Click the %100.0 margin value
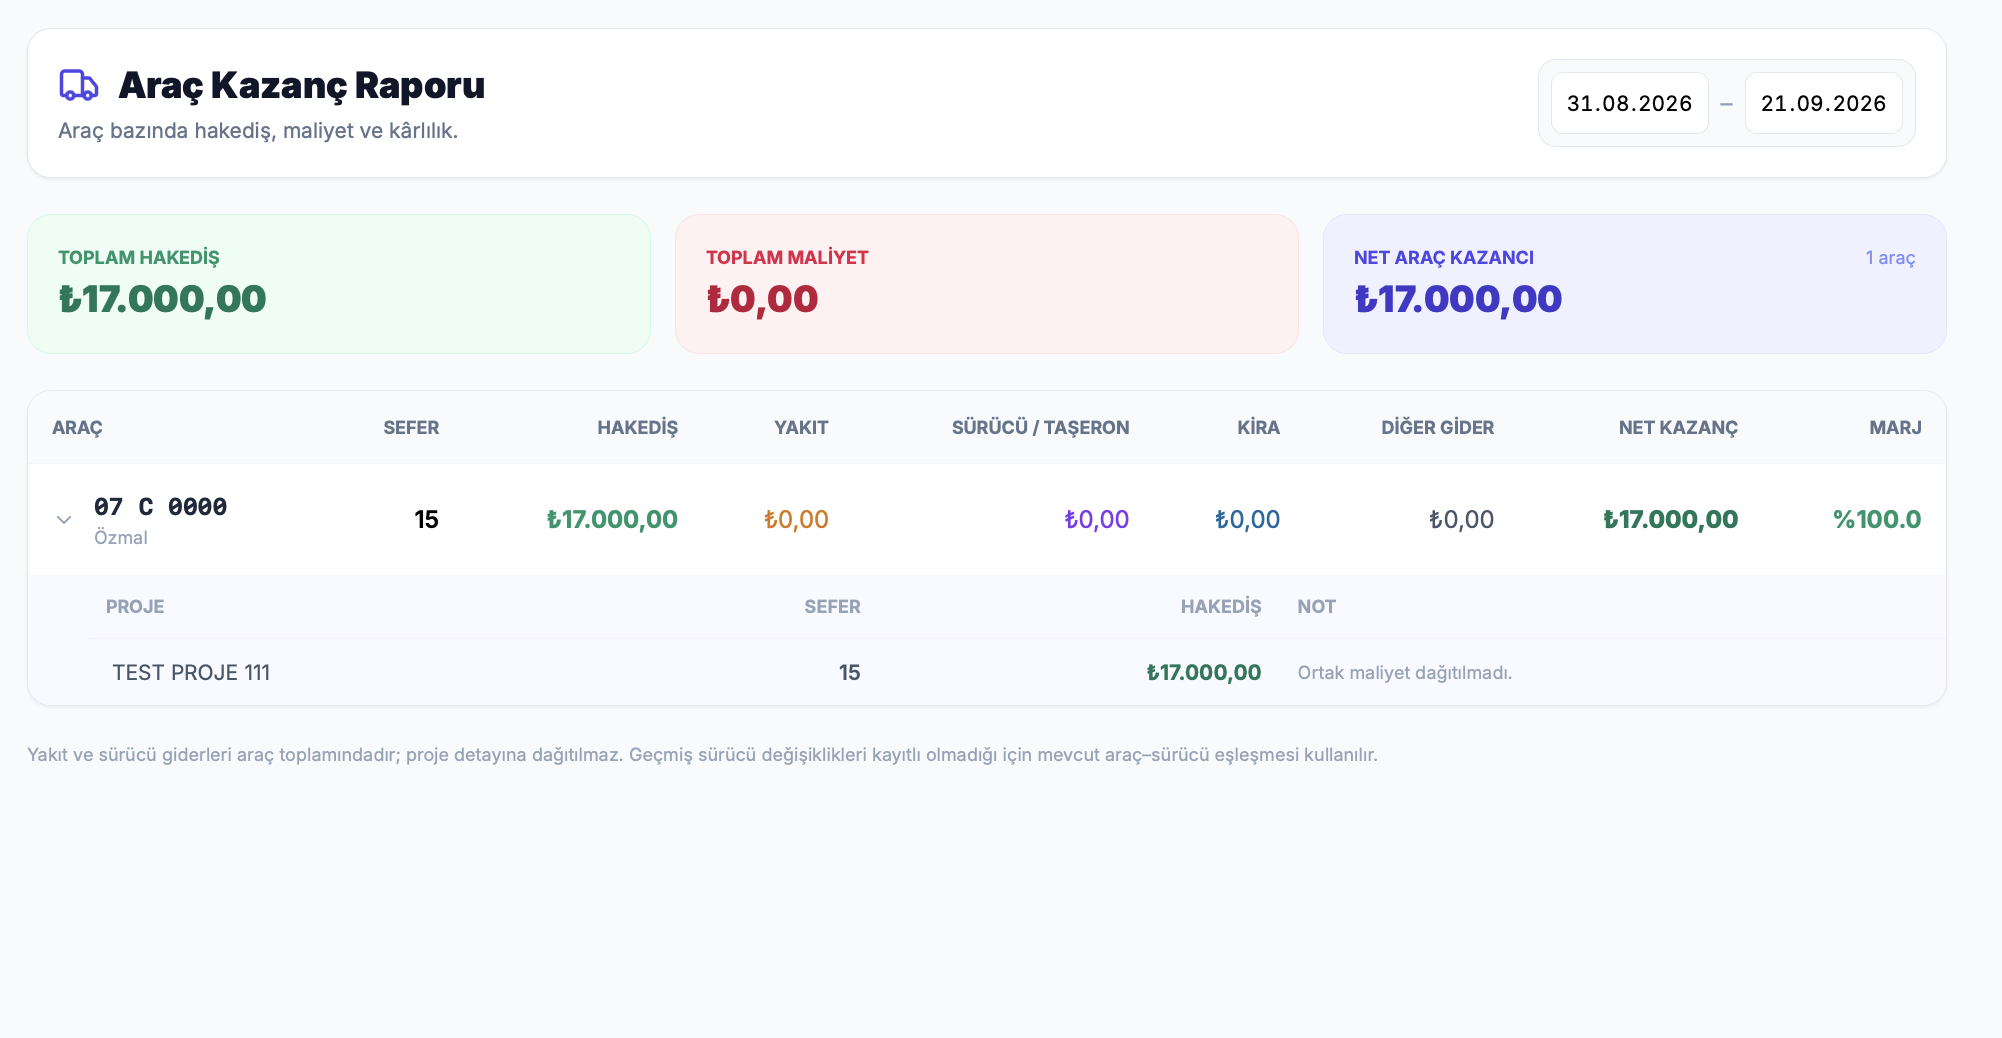 [x=1877, y=520]
